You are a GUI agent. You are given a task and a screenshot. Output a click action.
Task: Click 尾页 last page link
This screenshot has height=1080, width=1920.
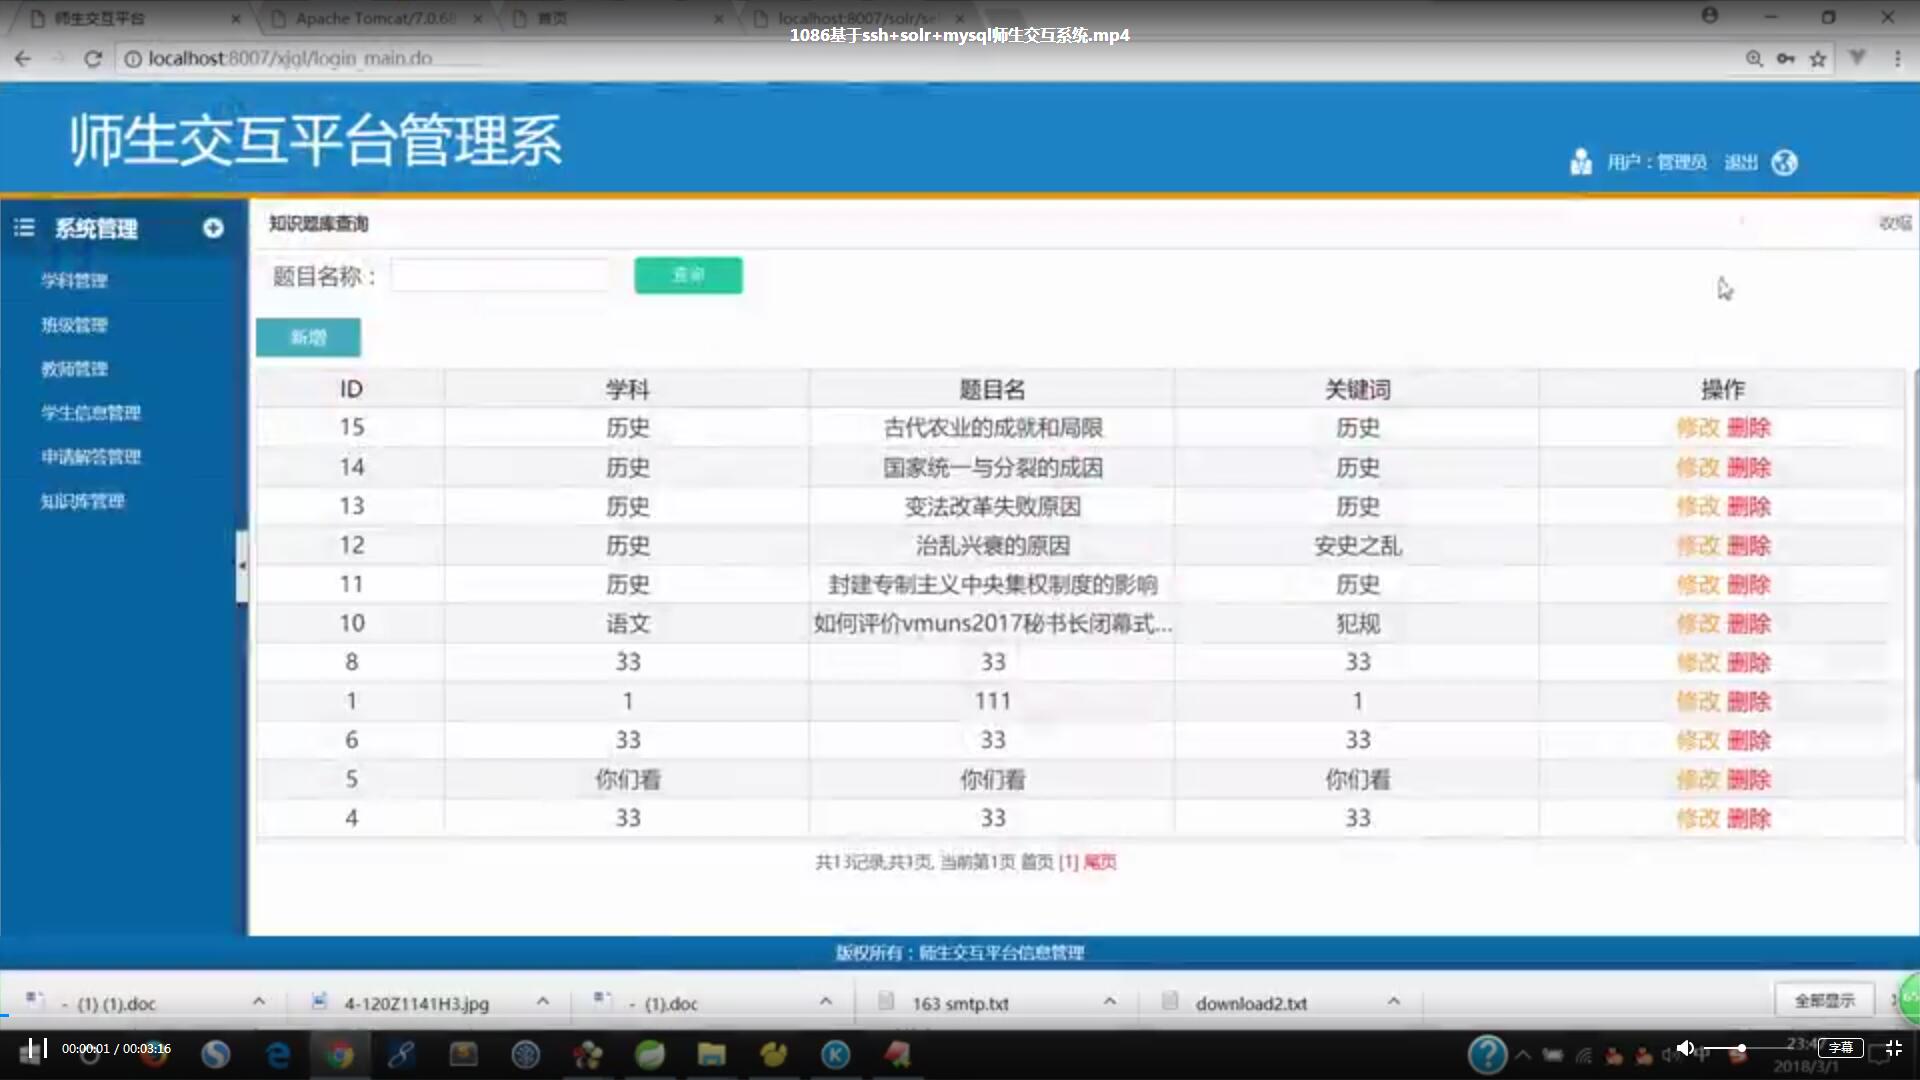click(x=1100, y=862)
